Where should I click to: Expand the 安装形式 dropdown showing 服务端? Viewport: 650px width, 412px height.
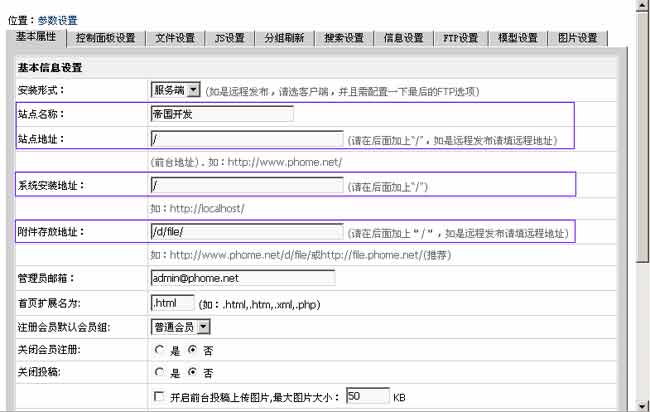175,90
